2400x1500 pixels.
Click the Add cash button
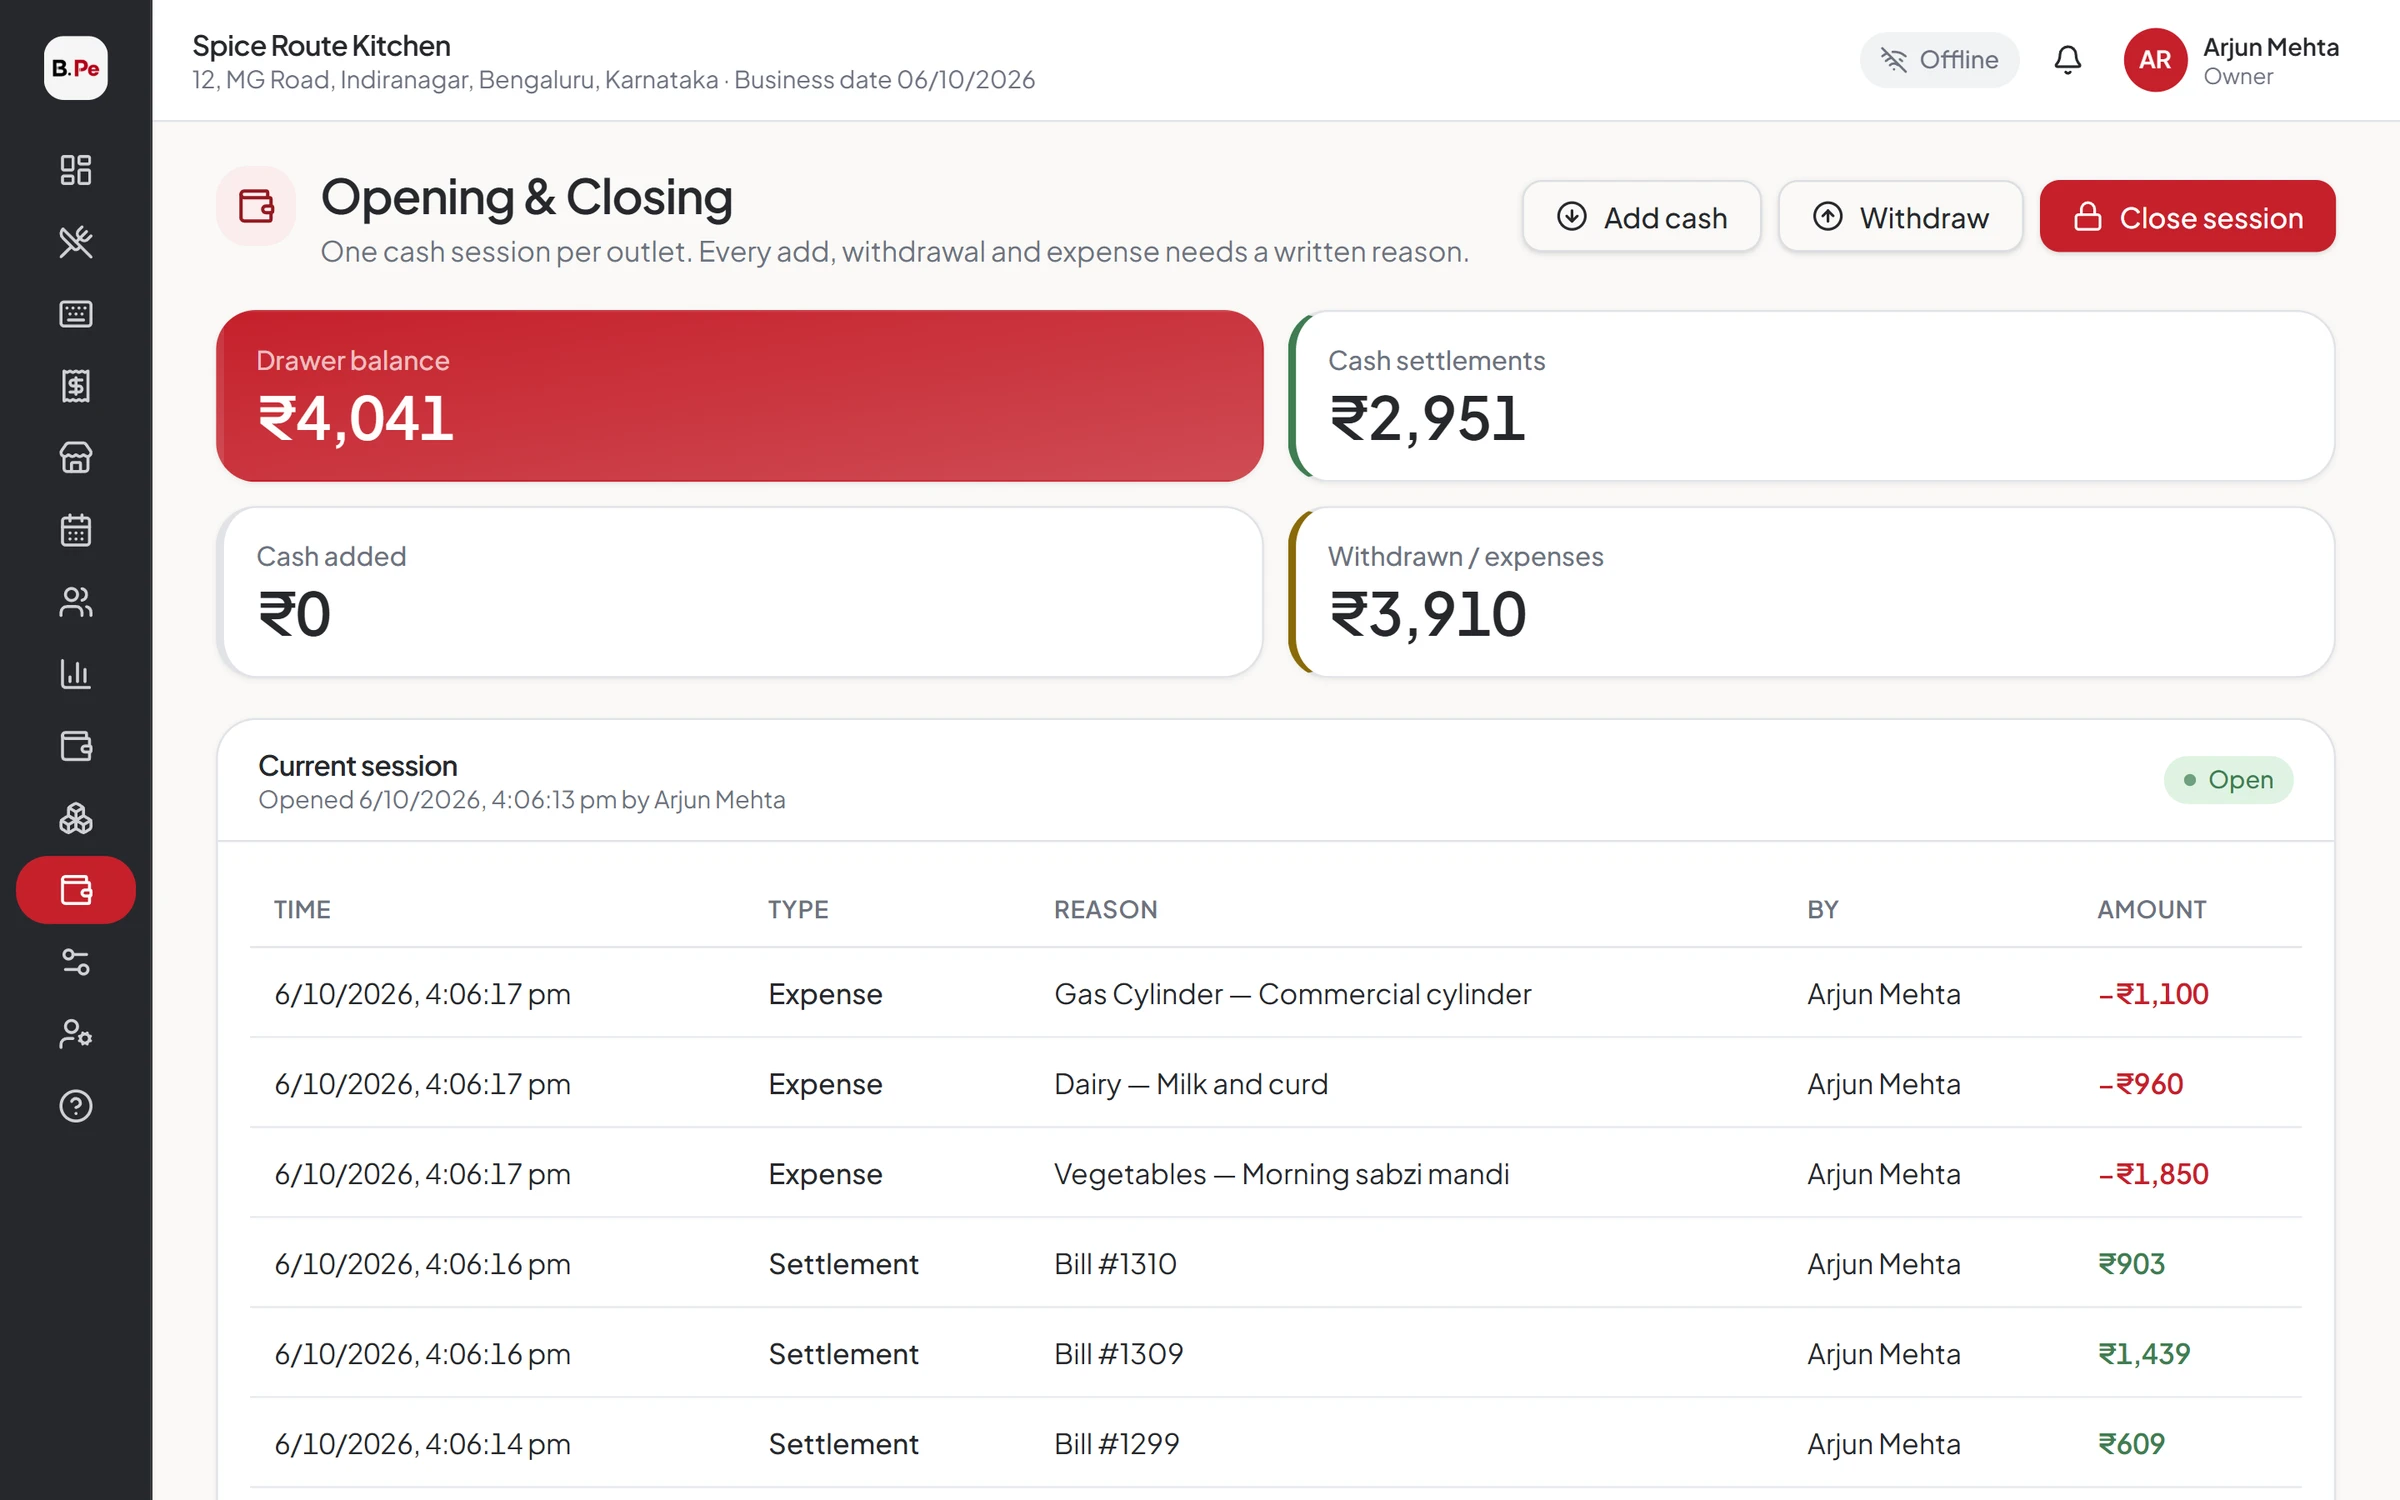pos(1641,217)
